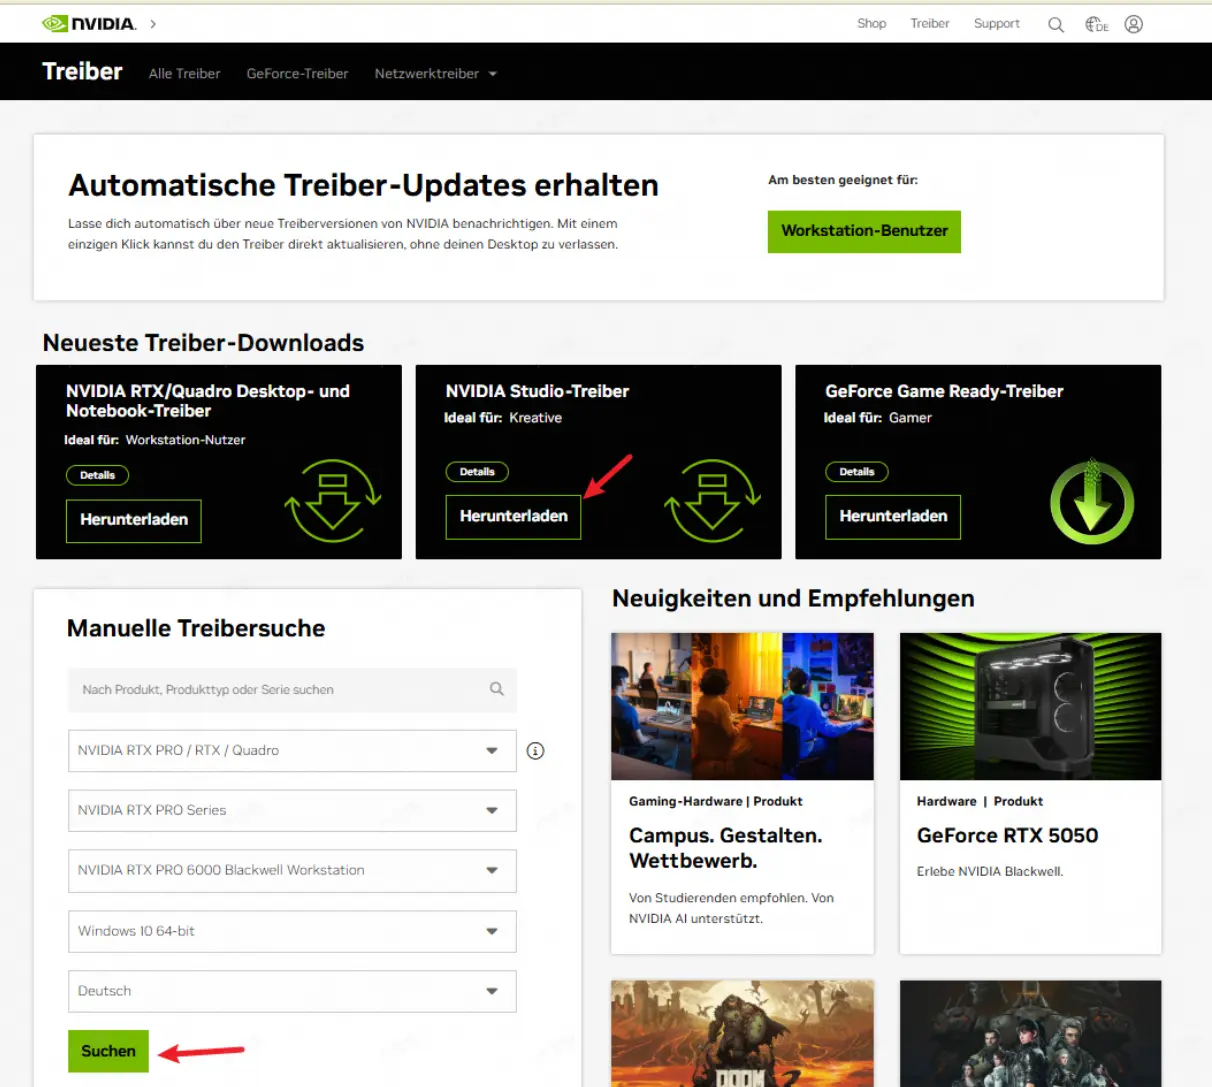Click the product search input field
Image resolution: width=1212 pixels, height=1087 pixels.
click(x=292, y=690)
